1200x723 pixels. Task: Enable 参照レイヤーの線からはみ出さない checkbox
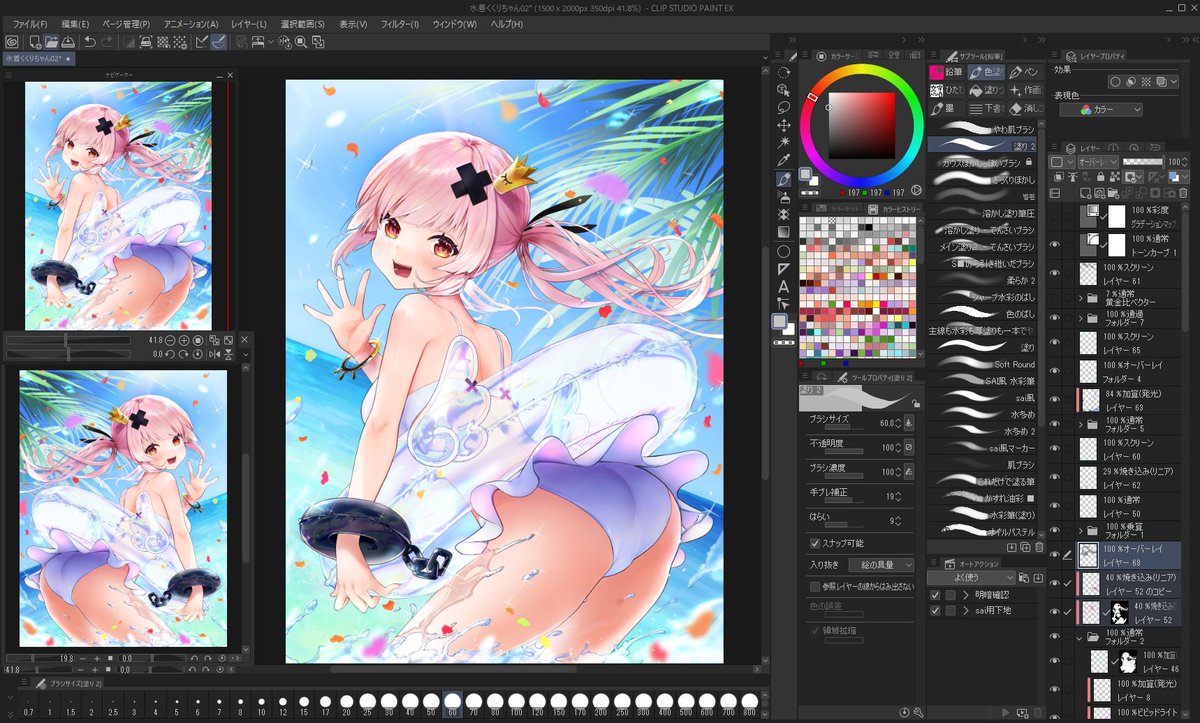tap(814, 586)
